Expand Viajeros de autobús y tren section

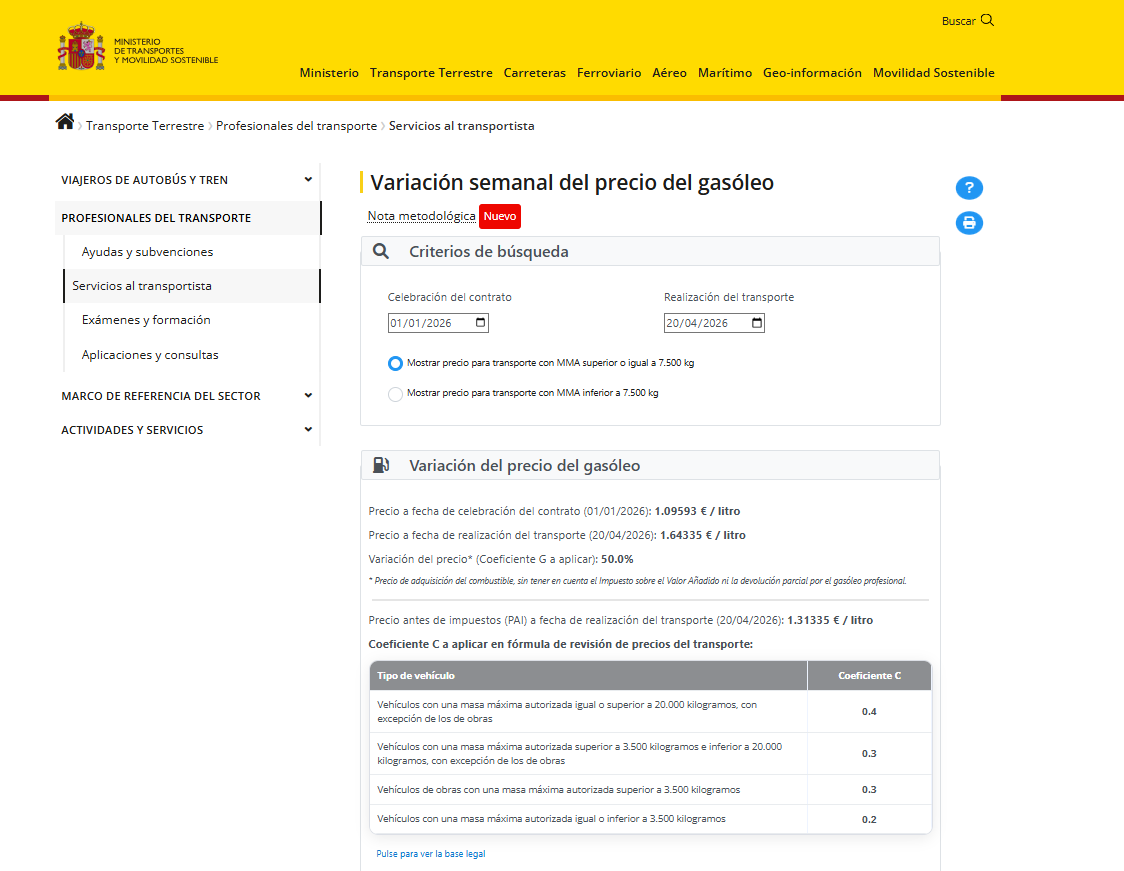(308, 180)
